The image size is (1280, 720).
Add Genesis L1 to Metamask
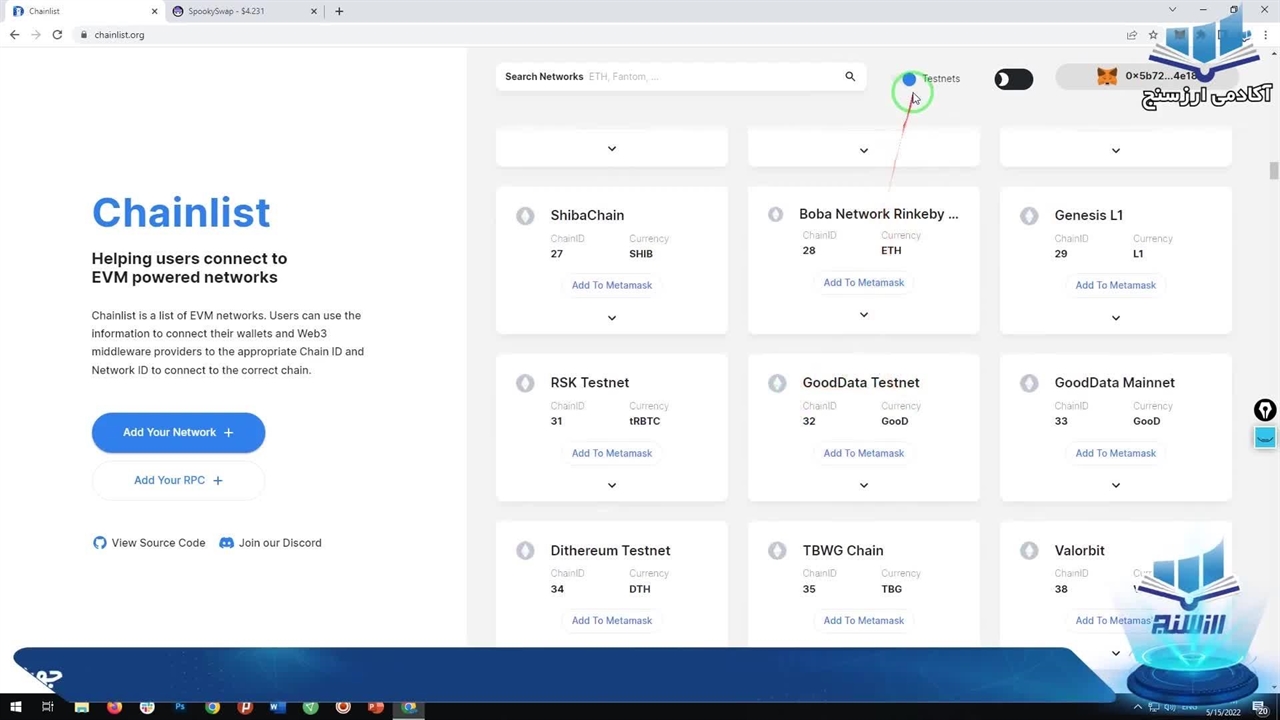[1116, 285]
